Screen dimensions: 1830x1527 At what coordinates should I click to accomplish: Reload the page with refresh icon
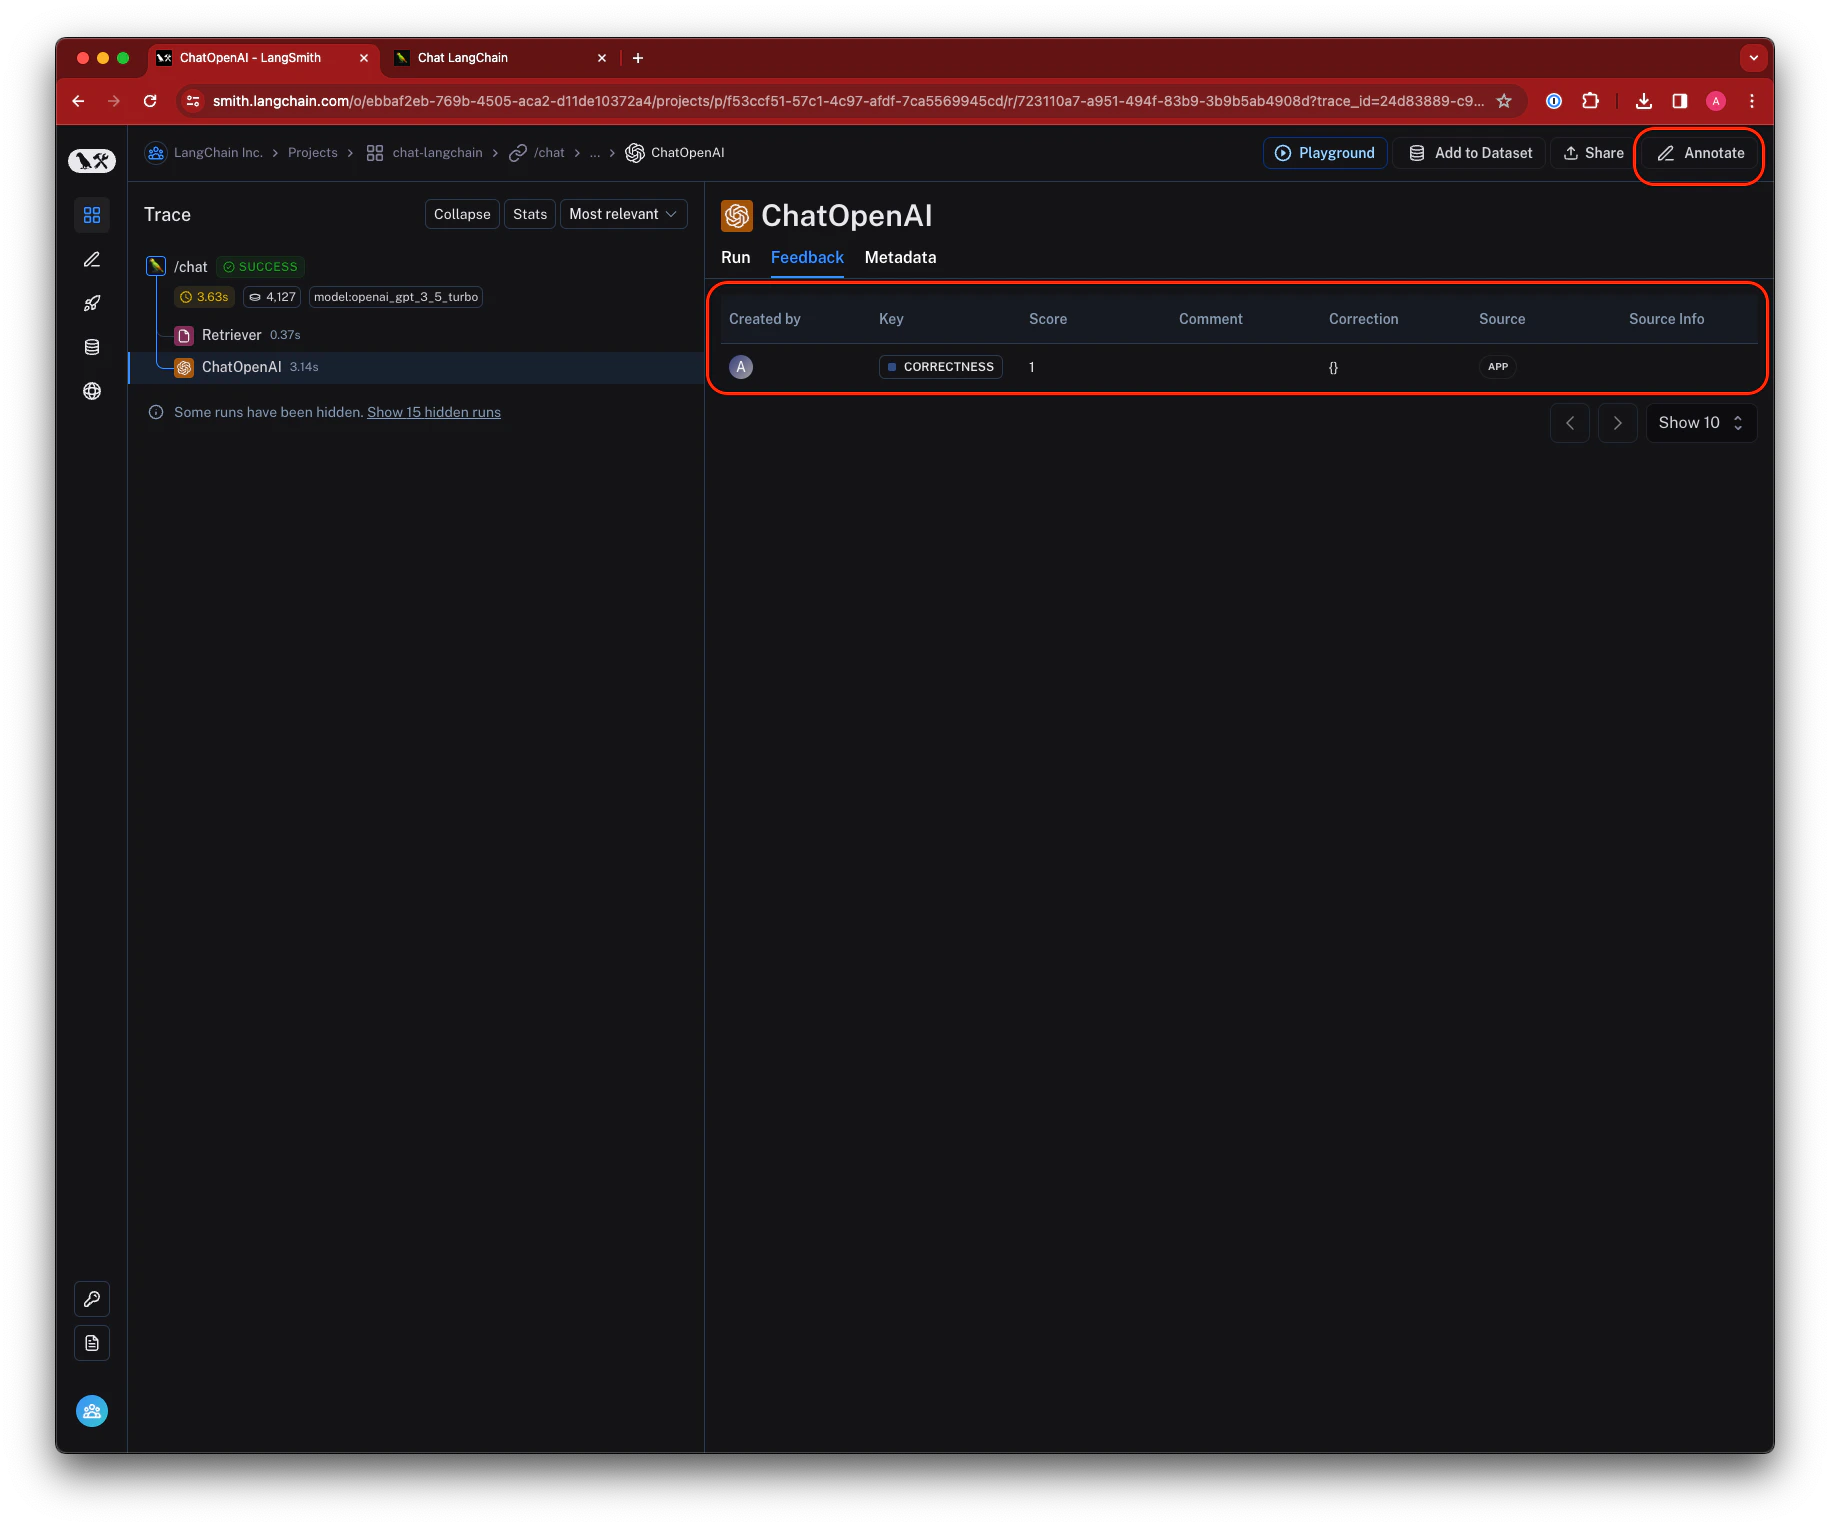[150, 101]
